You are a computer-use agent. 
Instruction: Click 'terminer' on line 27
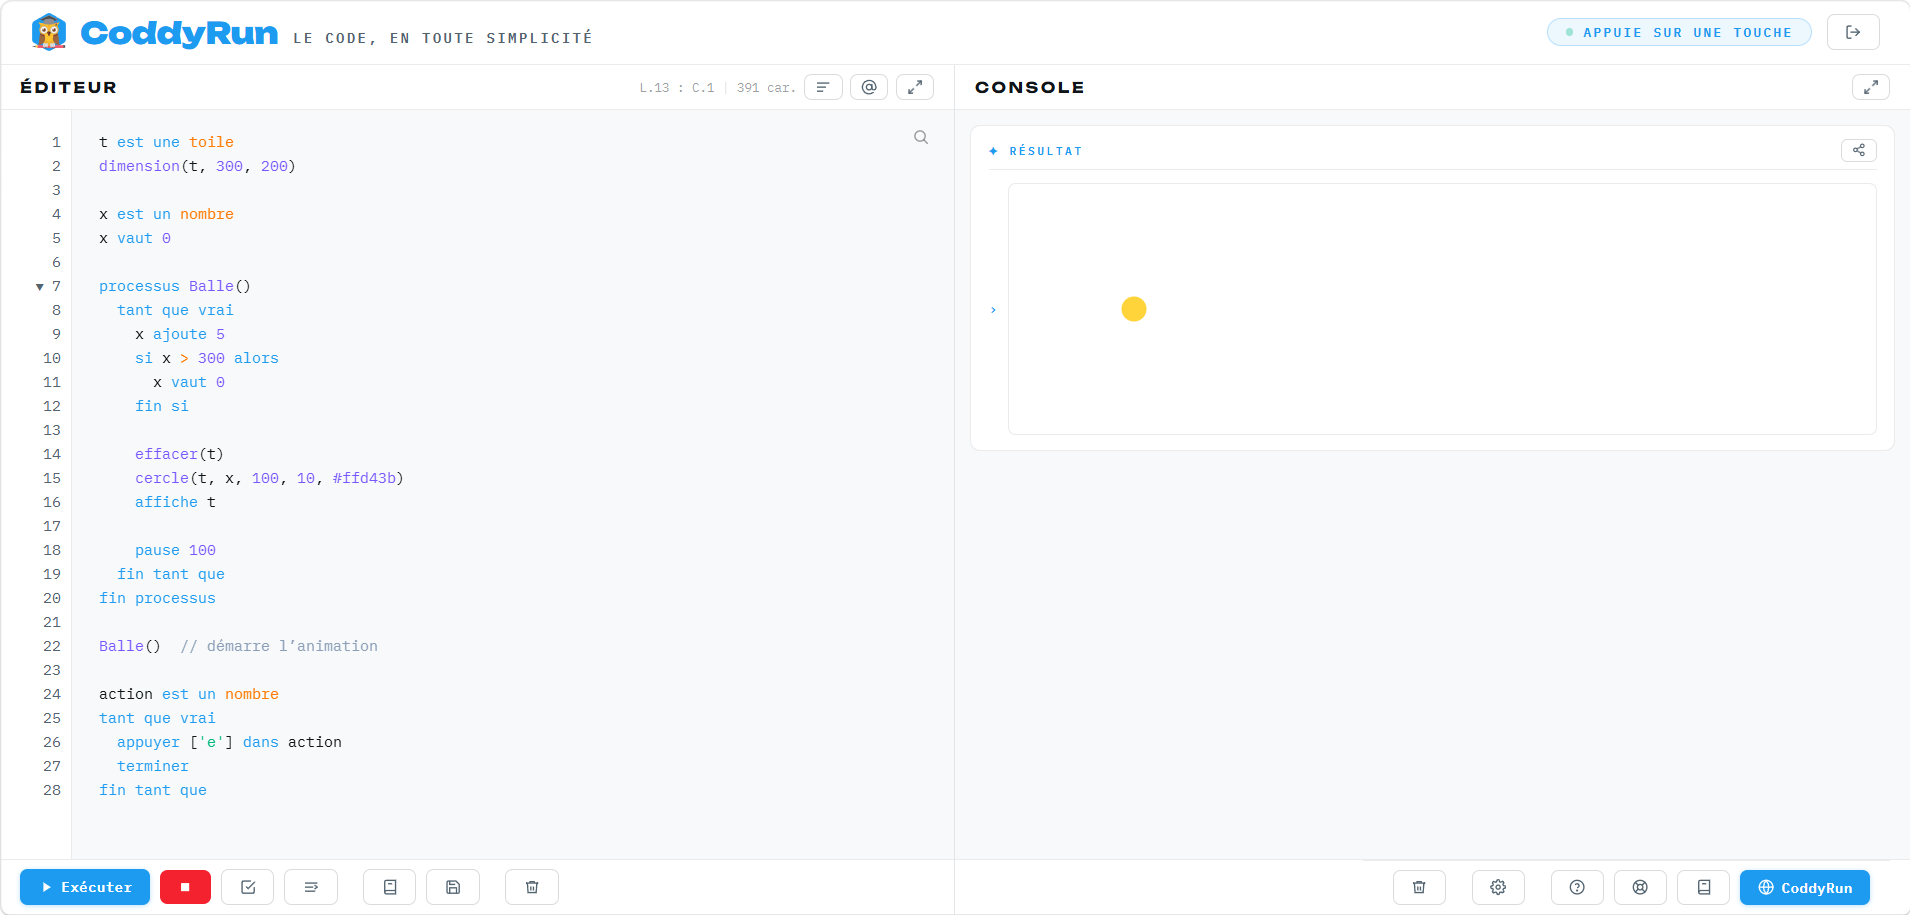point(153,766)
